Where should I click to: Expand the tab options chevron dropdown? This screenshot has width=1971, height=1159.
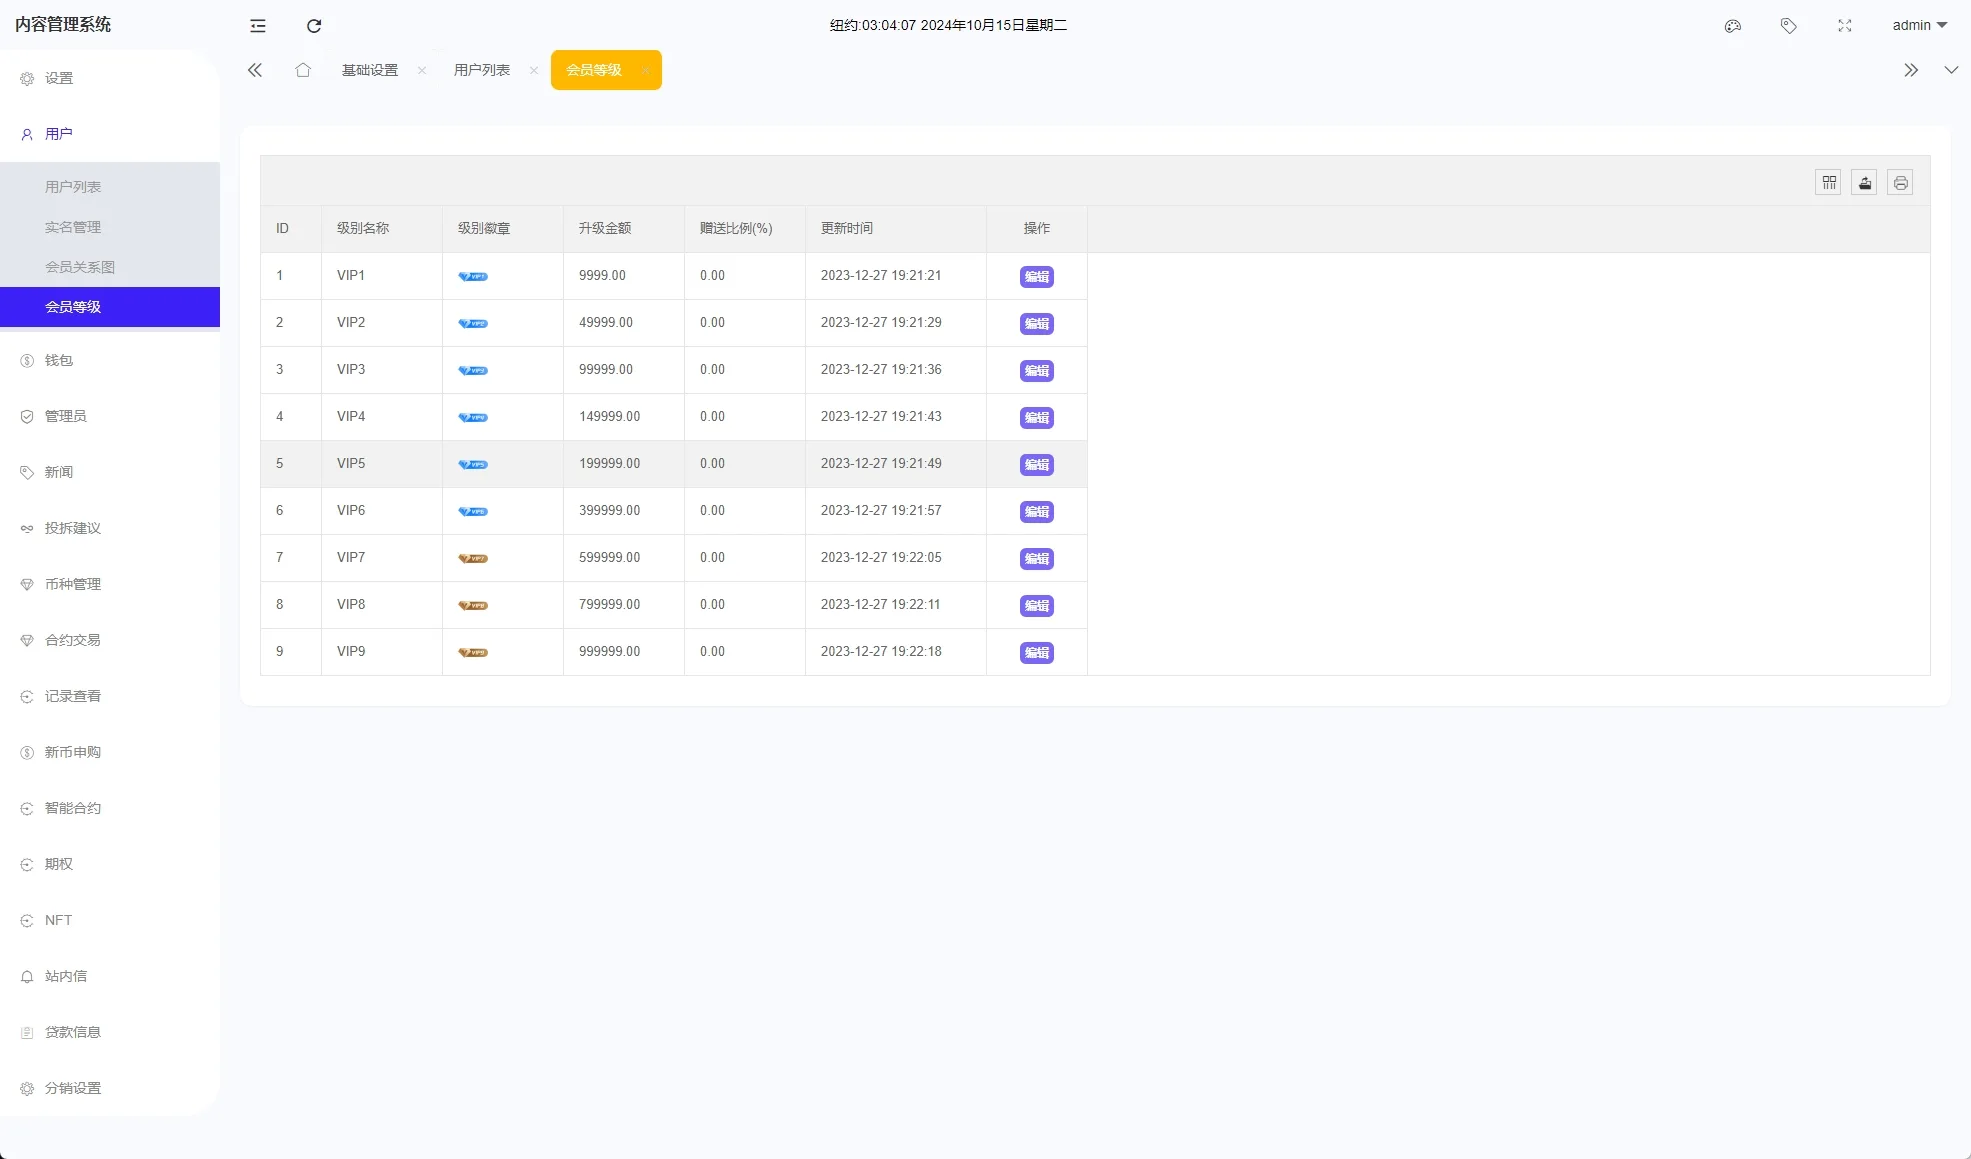(1951, 70)
